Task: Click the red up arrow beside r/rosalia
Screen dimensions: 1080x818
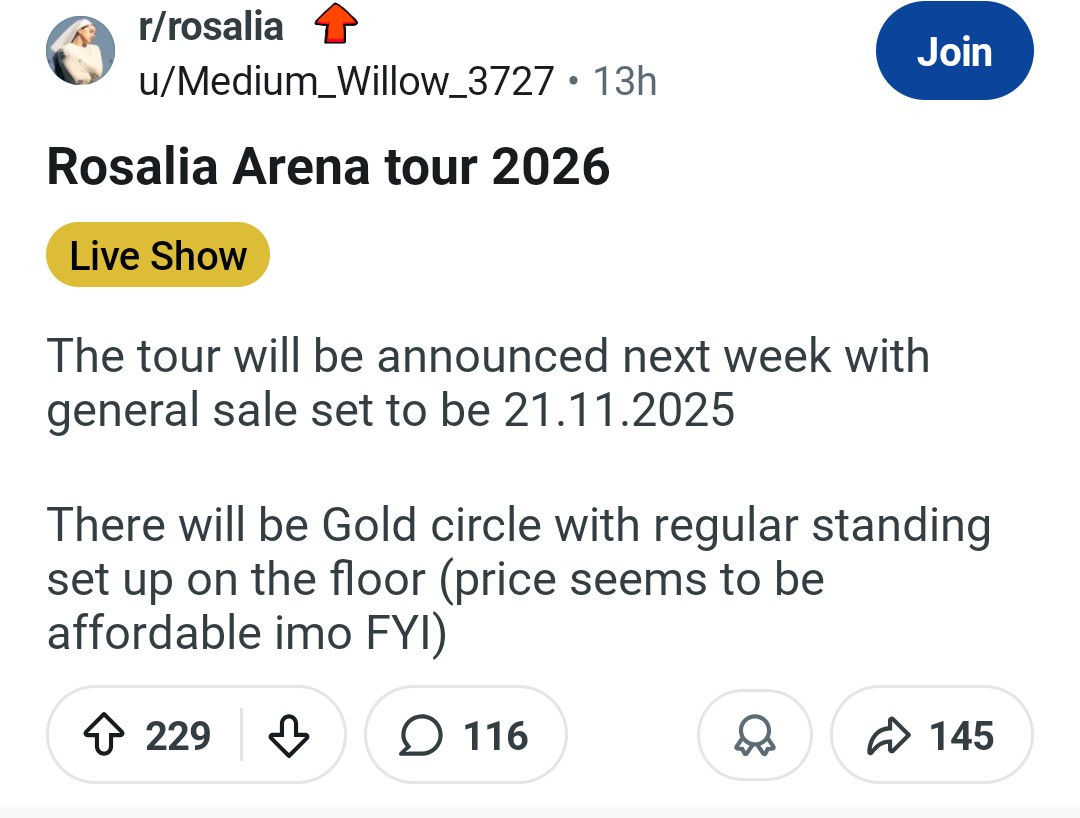Action: [x=336, y=26]
